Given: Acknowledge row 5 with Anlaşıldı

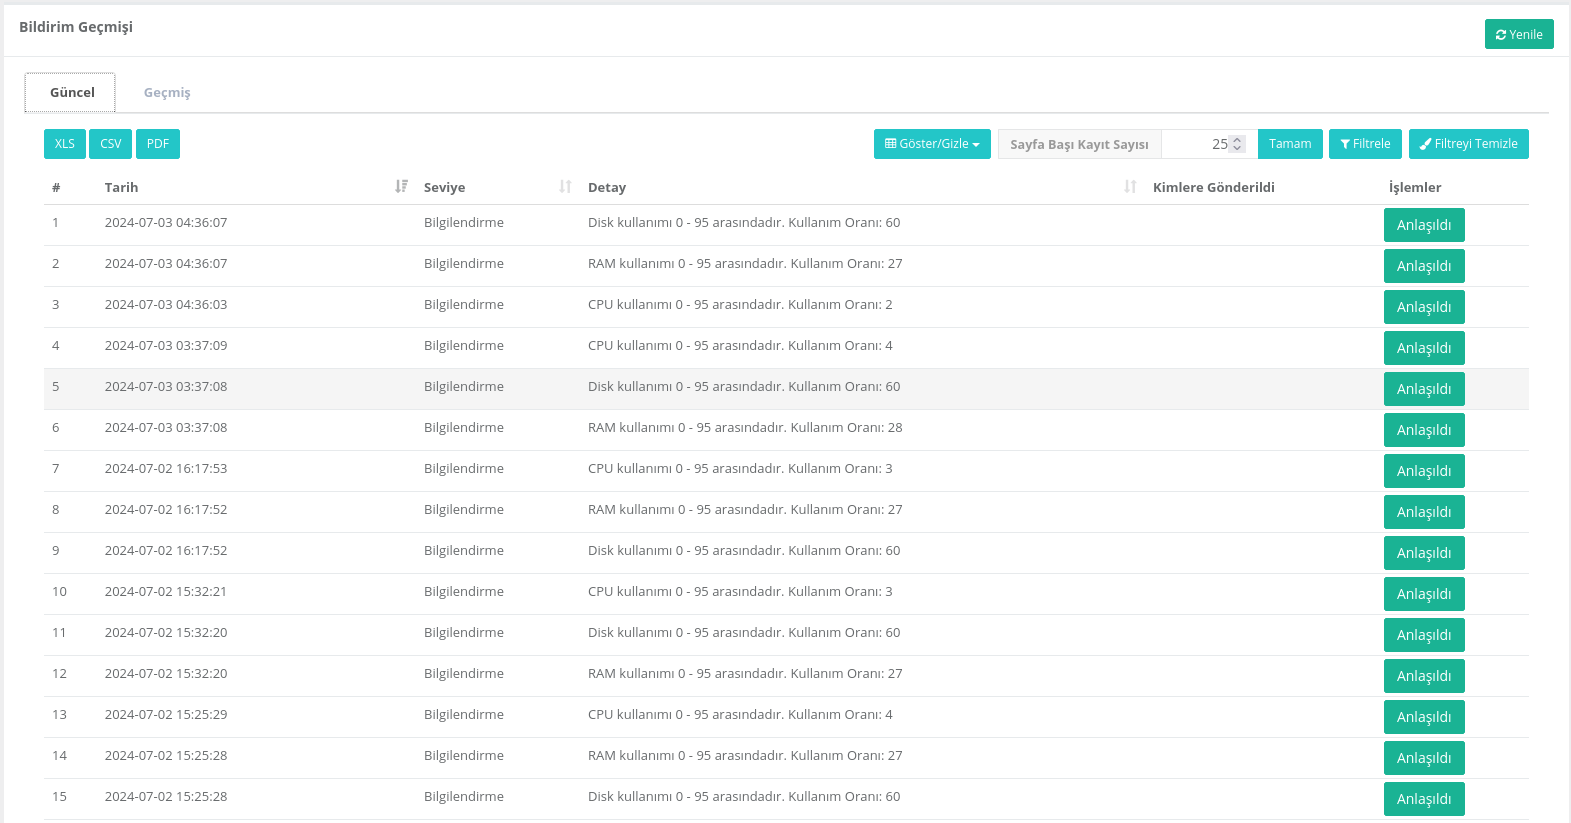Looking at the screenshot, I should (x=1424, y=389).
